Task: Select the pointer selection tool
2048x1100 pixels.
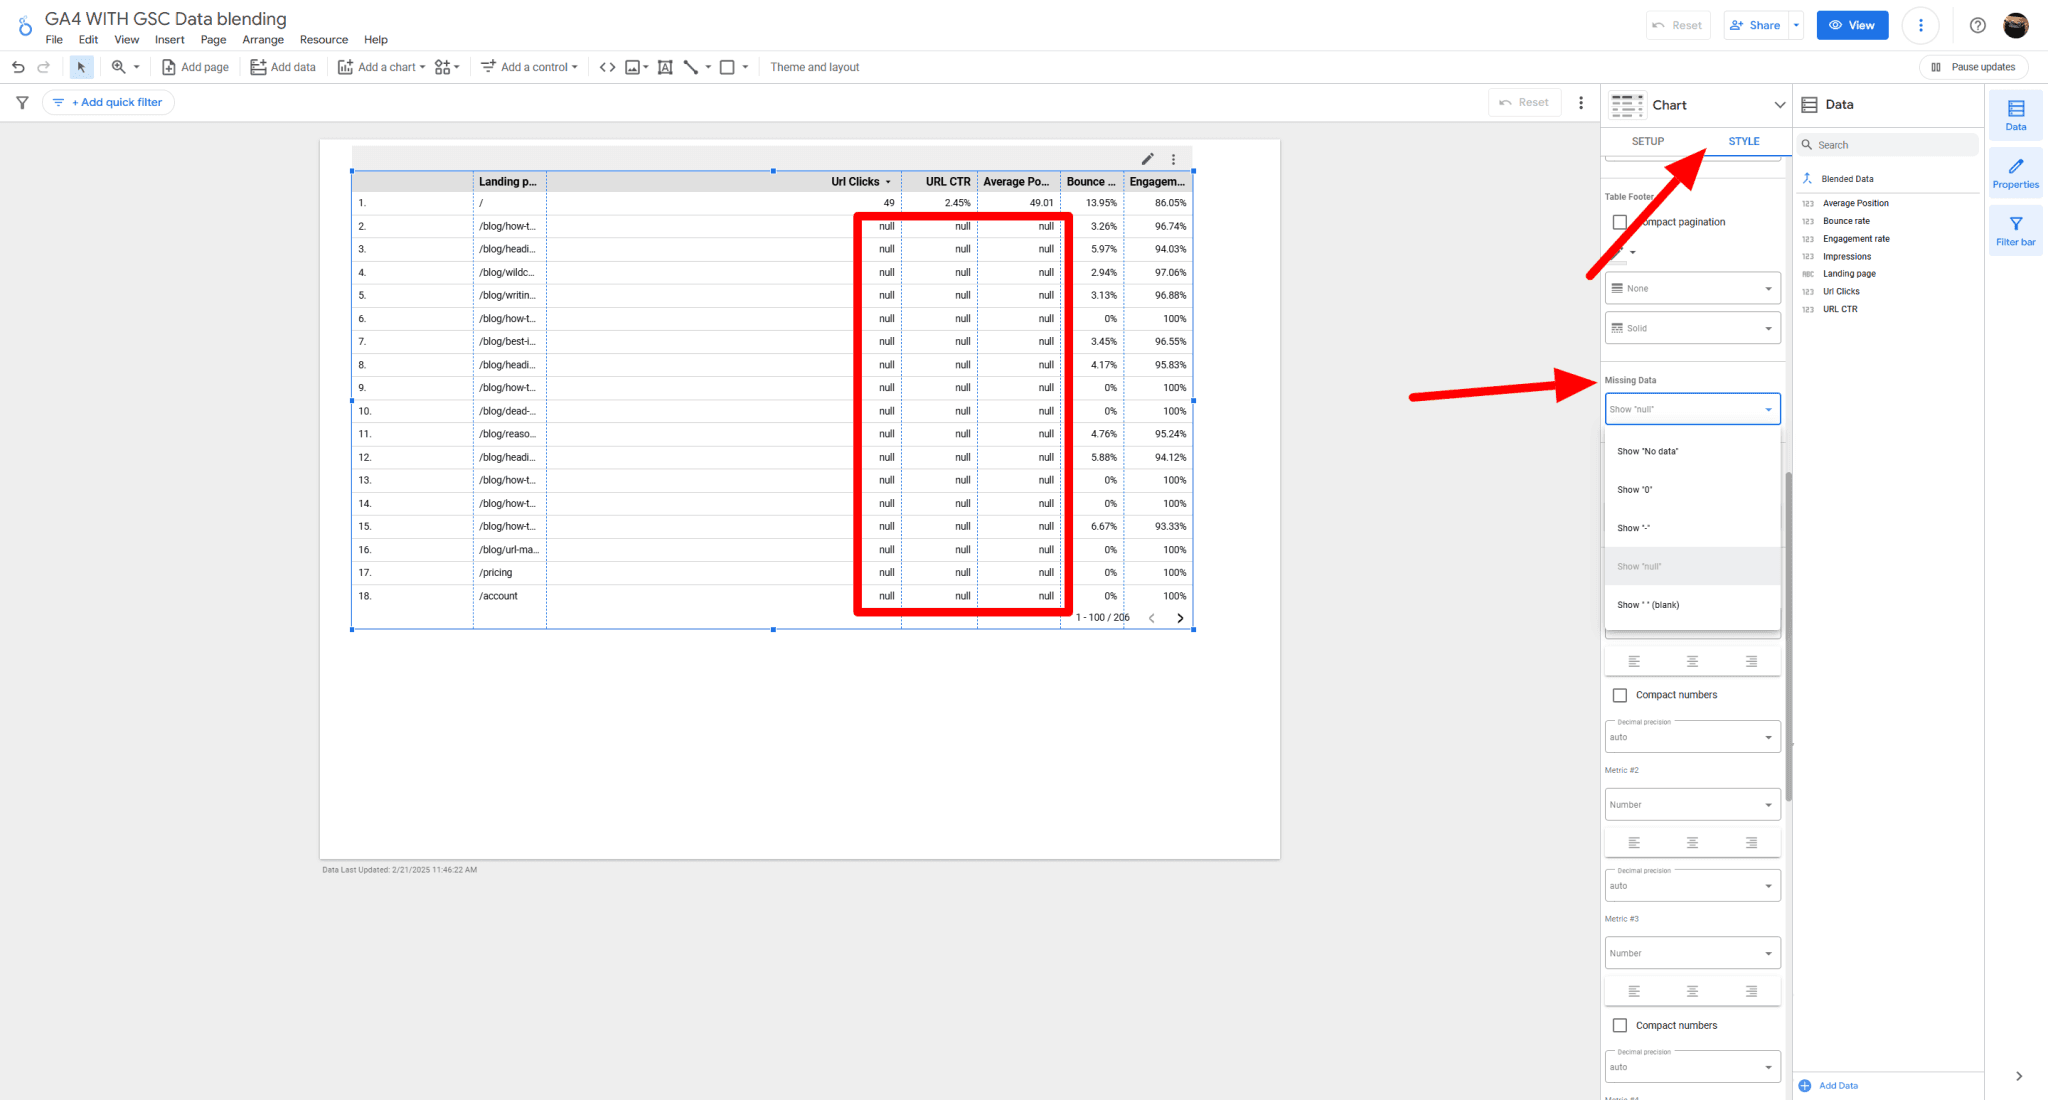Action: coord(81,66)
